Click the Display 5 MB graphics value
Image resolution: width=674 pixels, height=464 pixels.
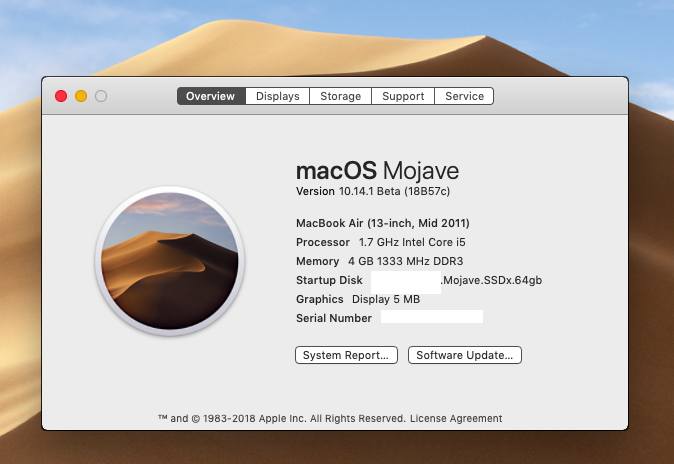386,299
